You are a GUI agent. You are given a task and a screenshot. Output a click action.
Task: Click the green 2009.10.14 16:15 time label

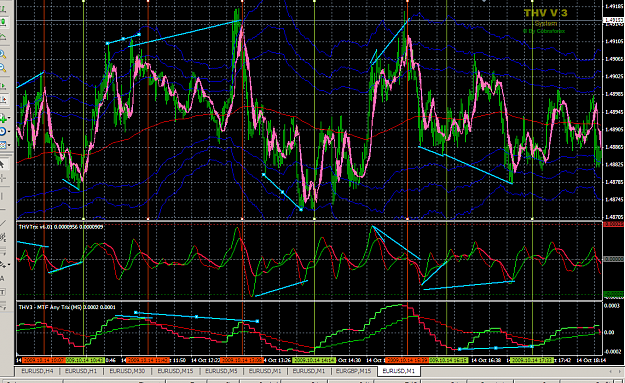click(449, 360)
